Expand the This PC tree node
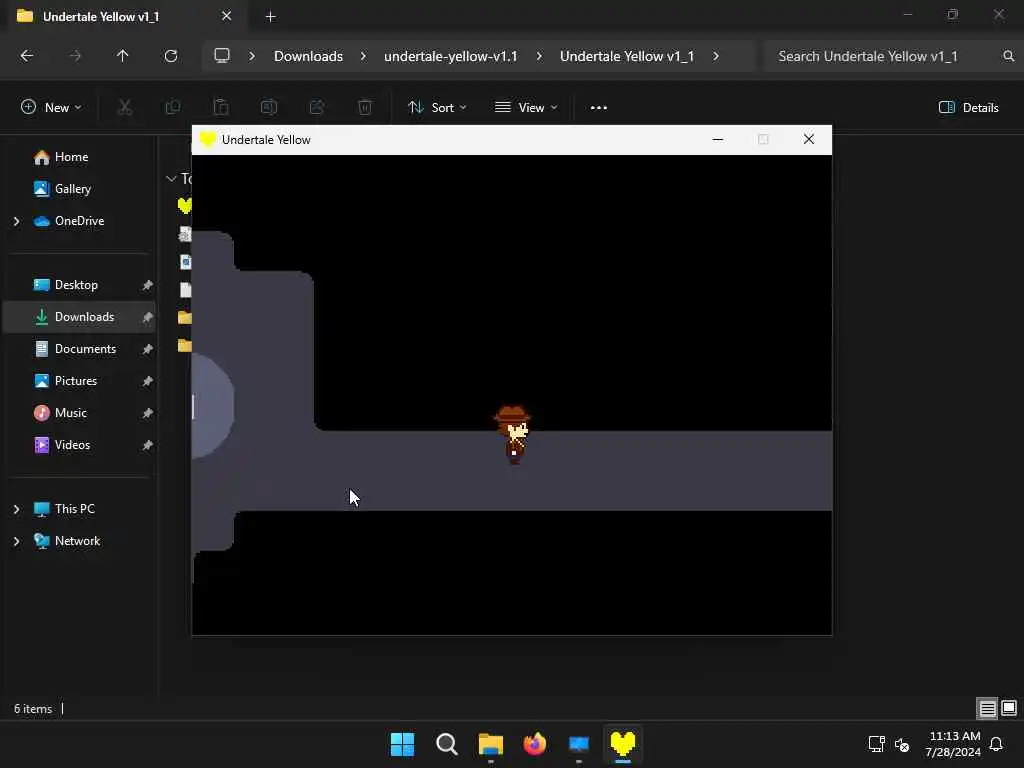 point(16,509)
